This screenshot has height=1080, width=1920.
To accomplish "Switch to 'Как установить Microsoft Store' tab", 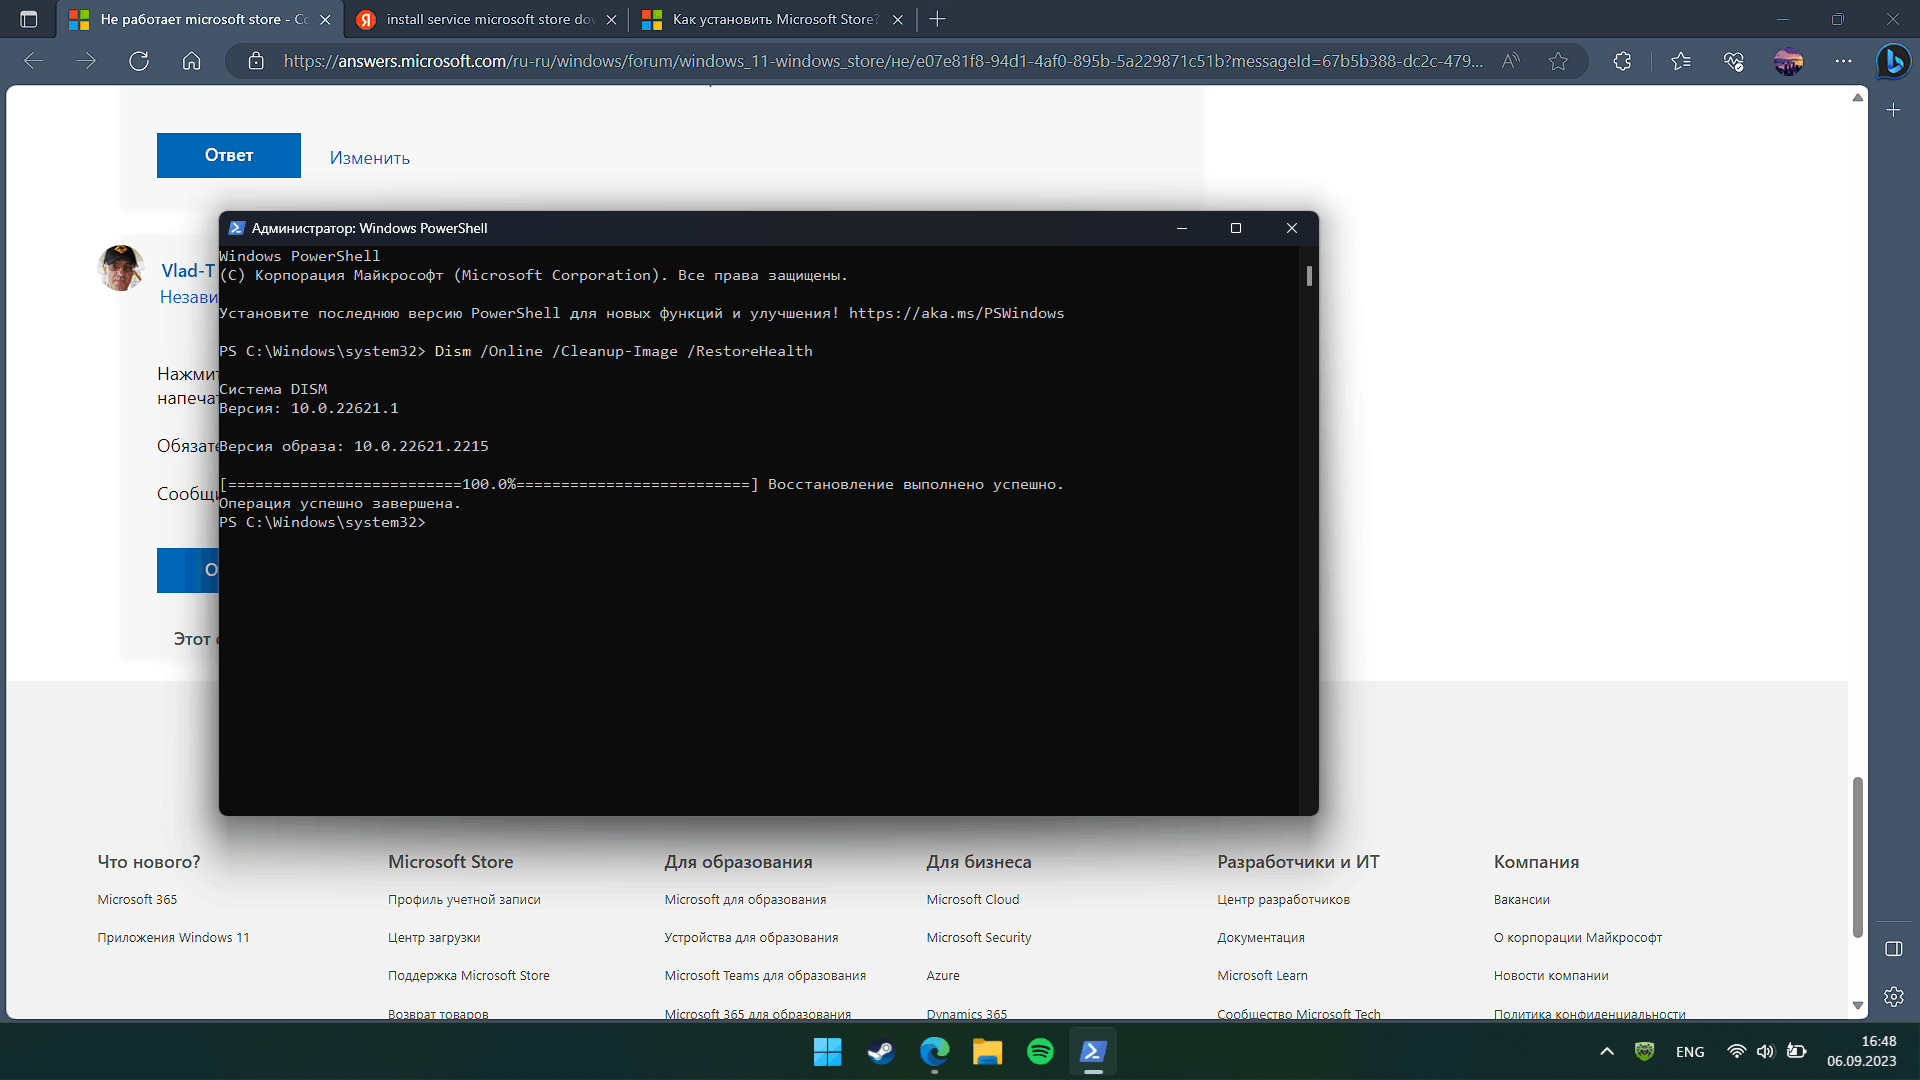I will tap(775, 19).
